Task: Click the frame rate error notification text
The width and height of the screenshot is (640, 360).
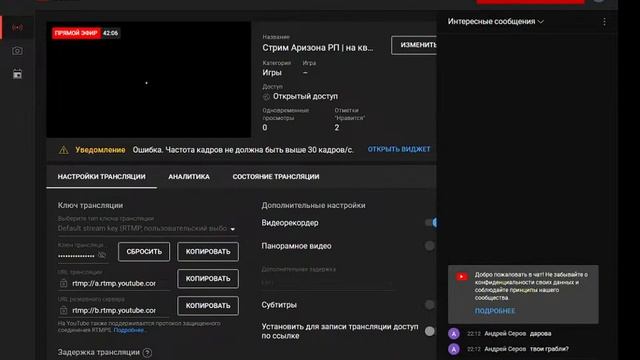Action: pyautogui.click(x=243, y=150)
